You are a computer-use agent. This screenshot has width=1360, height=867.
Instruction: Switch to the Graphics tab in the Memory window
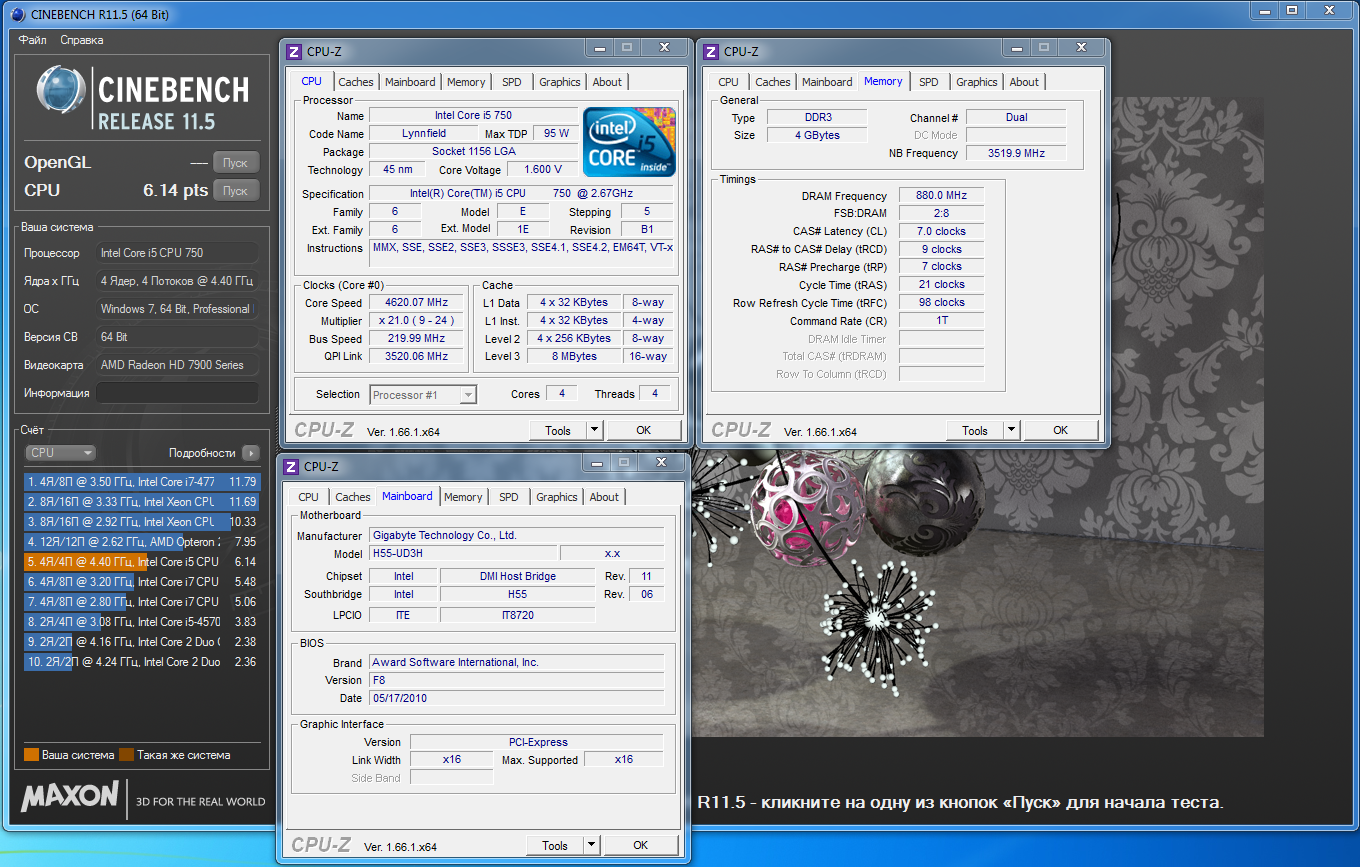(x=977, y=82)
